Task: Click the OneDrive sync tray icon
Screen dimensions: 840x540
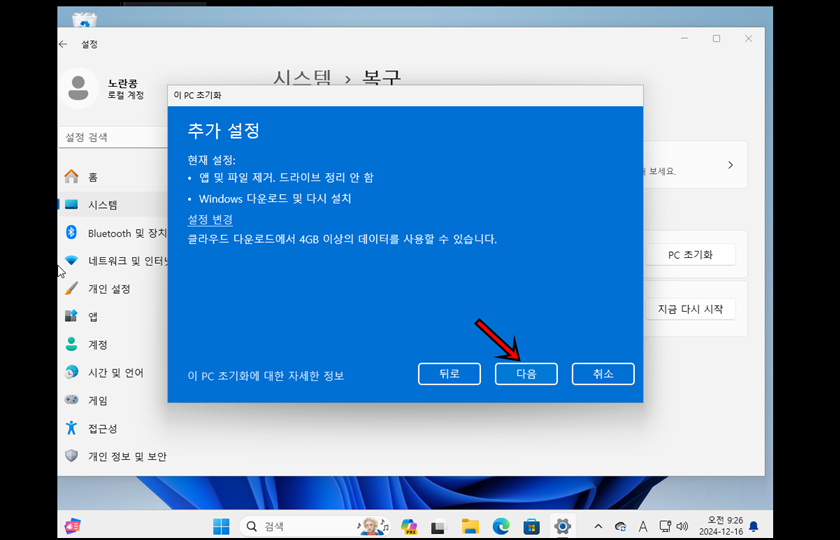Action: 621,526
